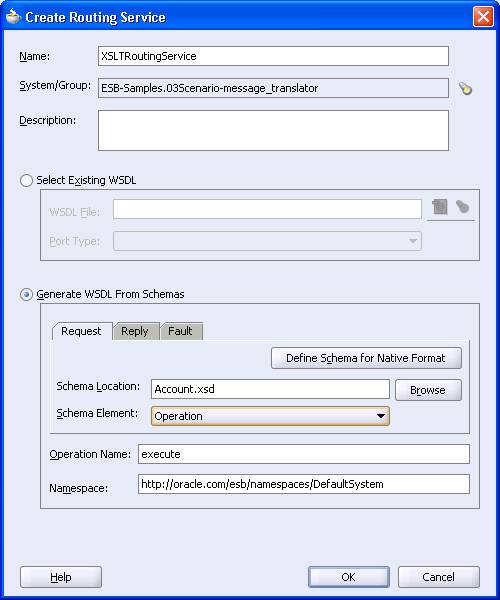Click the Namespace label
The width and height of the screenshot is (500, 600).
[78, 488]
